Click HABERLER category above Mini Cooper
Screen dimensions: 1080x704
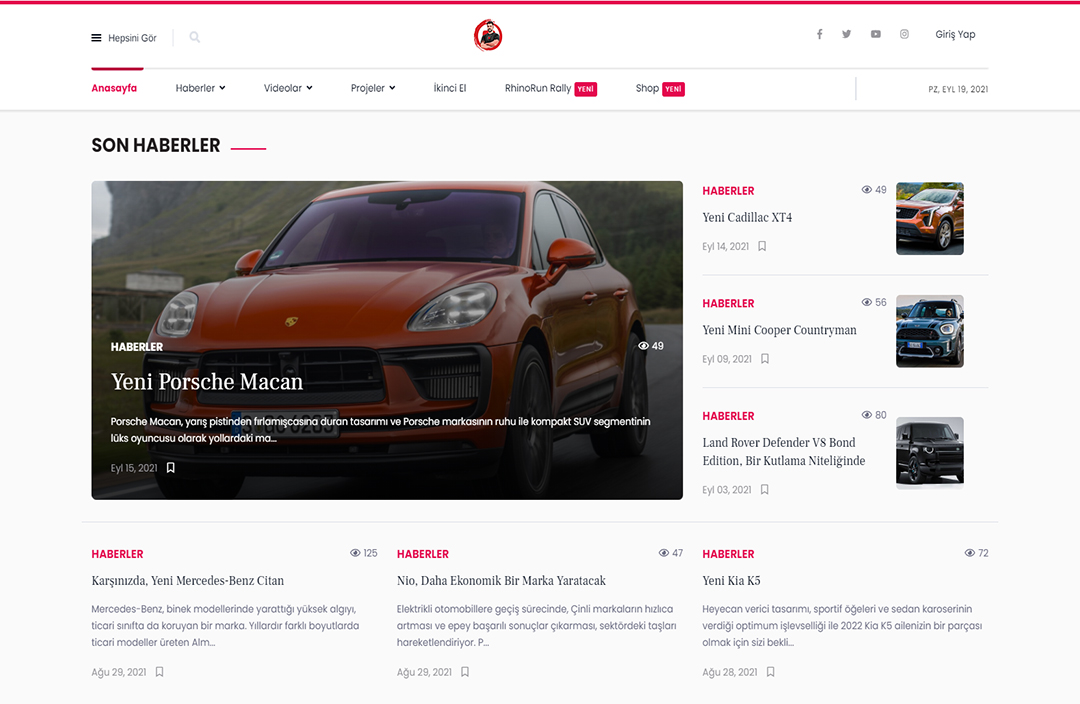coord(728,303)
